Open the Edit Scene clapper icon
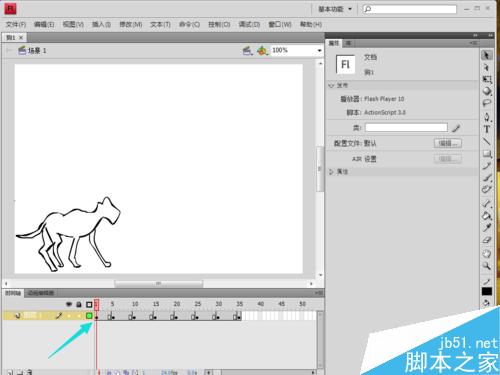500x375 pixels. (x=247, y=51)
